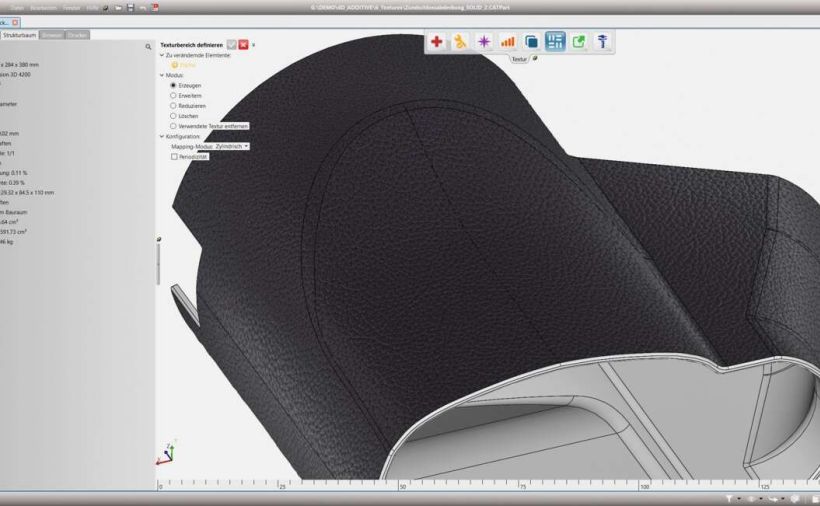The image size is (820, 506).
Task: Click the search magnifier in the left panel
Action: pos(149,47)
